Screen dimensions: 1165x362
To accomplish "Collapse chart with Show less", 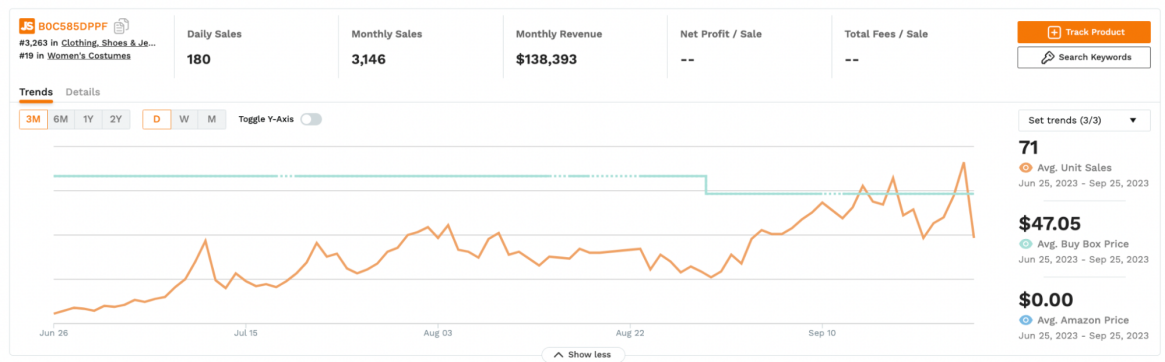I will (583, 355).
